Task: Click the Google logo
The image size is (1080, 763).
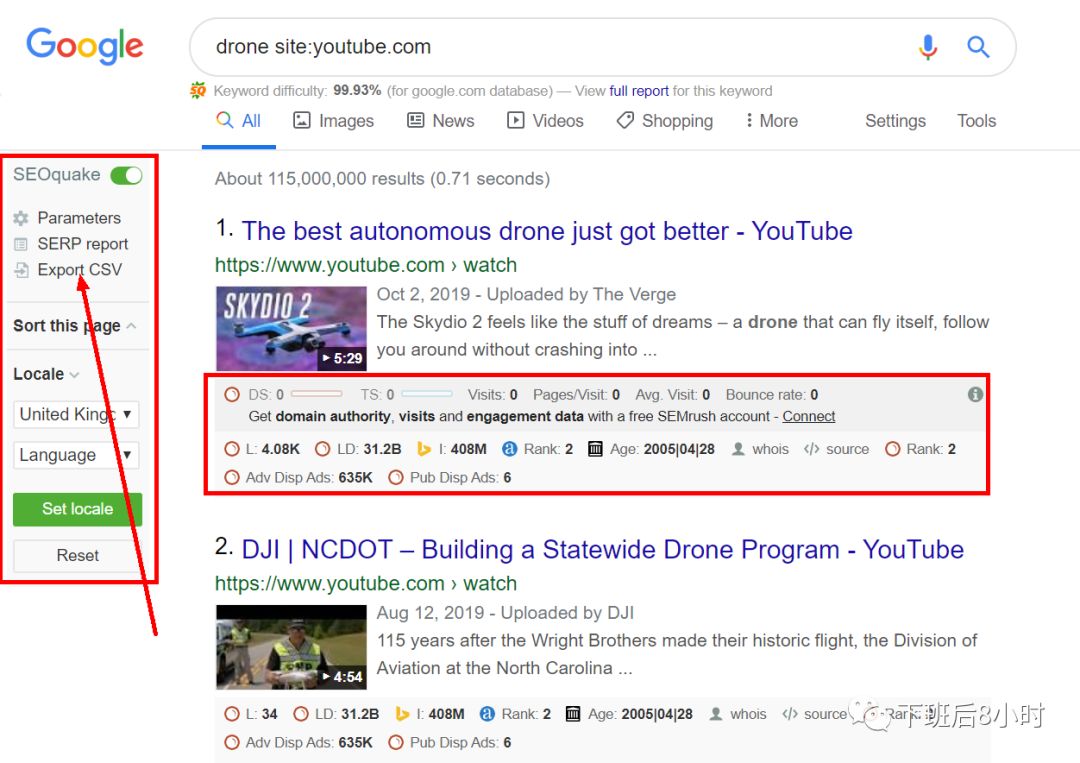Action: point(85,46)
